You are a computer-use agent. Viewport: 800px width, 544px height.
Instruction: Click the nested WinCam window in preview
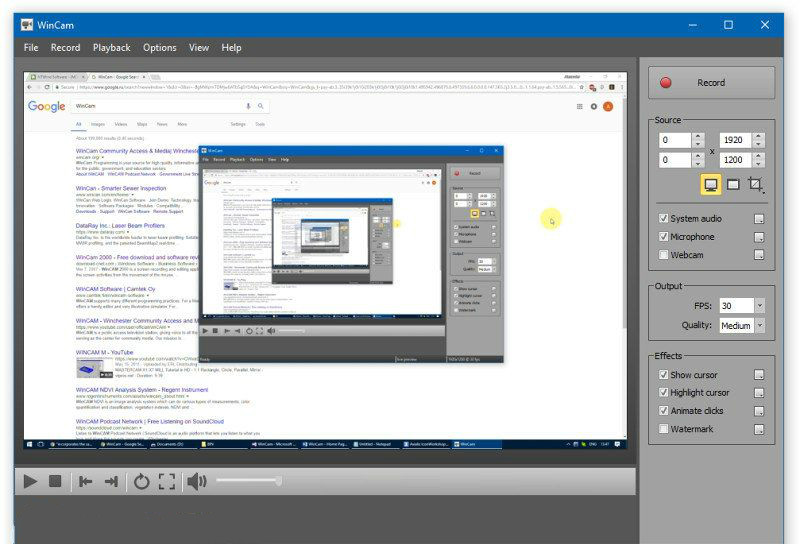point(351,254)
